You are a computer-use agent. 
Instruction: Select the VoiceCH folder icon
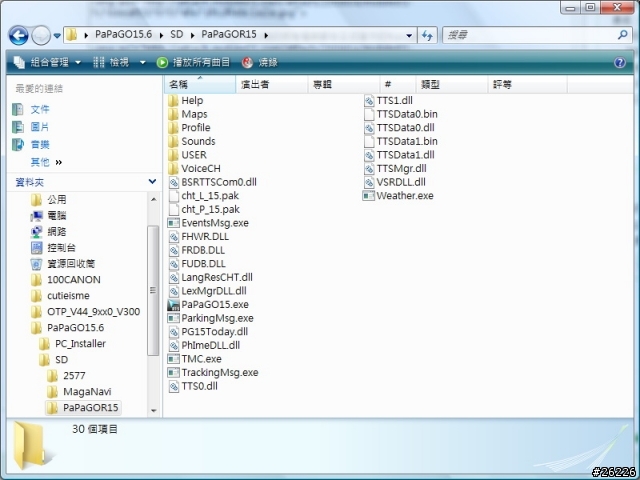pyautogui.click(x=173, y=168)
